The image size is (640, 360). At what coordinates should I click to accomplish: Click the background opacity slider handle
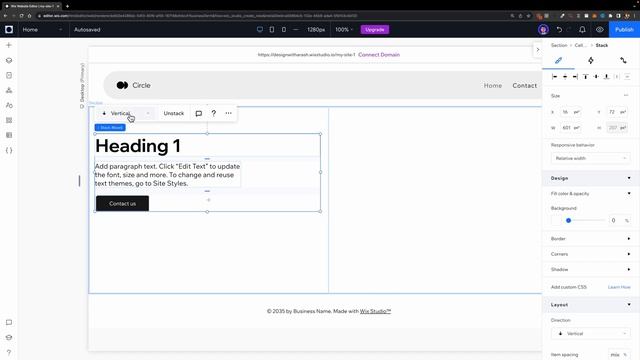[568, 220]
